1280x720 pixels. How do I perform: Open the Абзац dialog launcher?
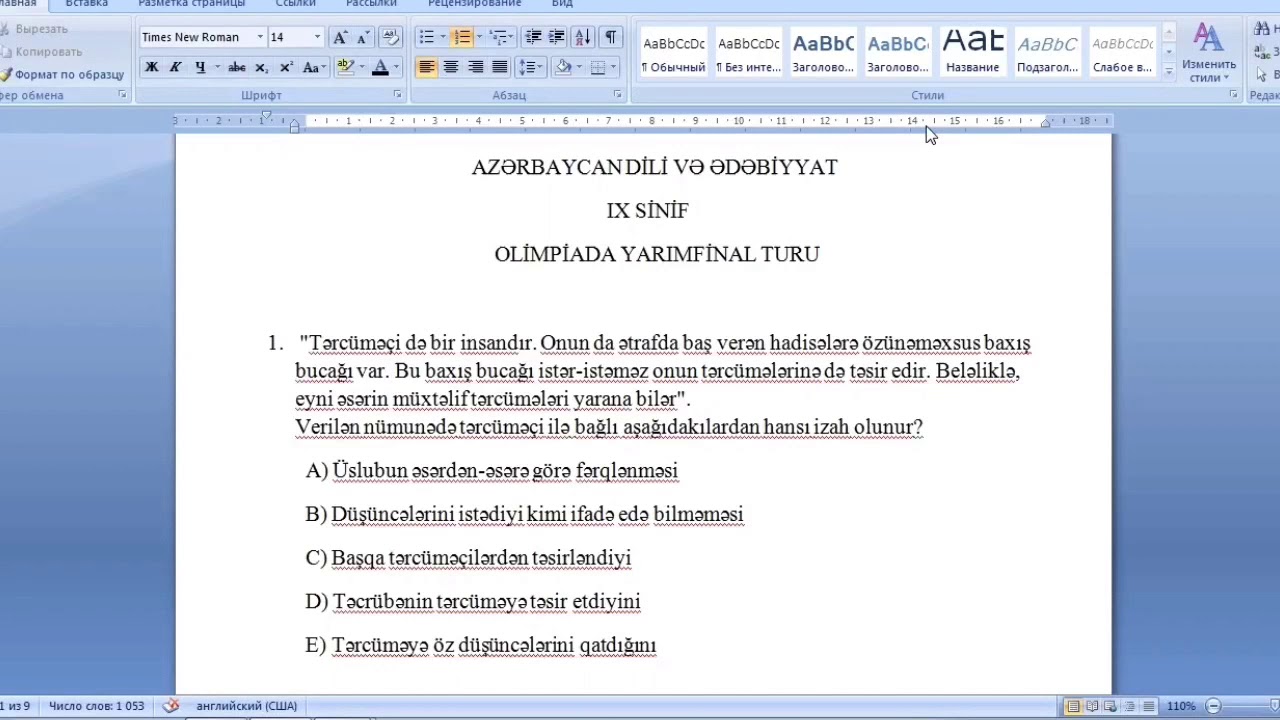(617, 95)
